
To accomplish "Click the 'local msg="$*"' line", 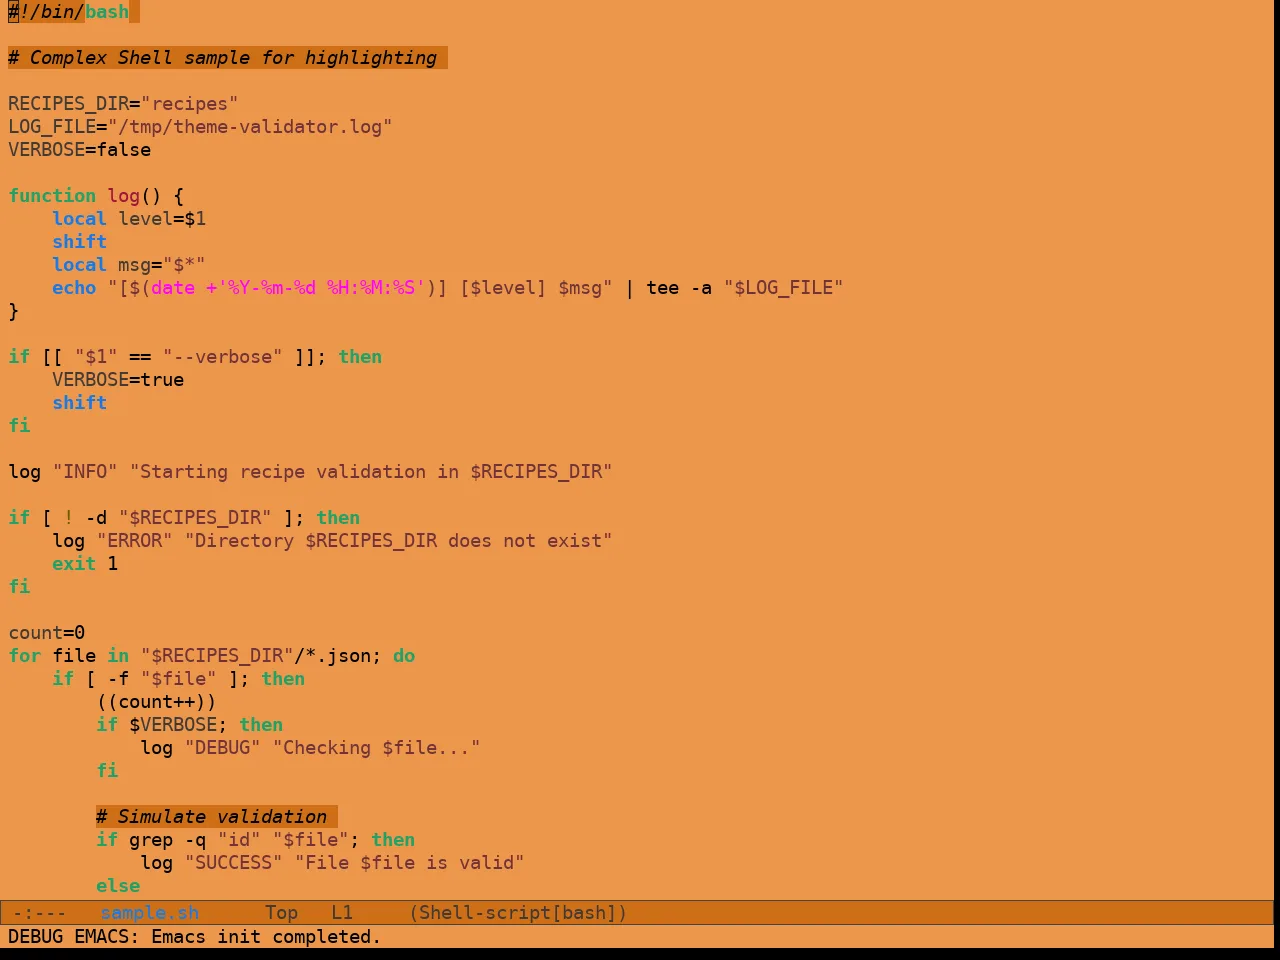I will 129,265.
